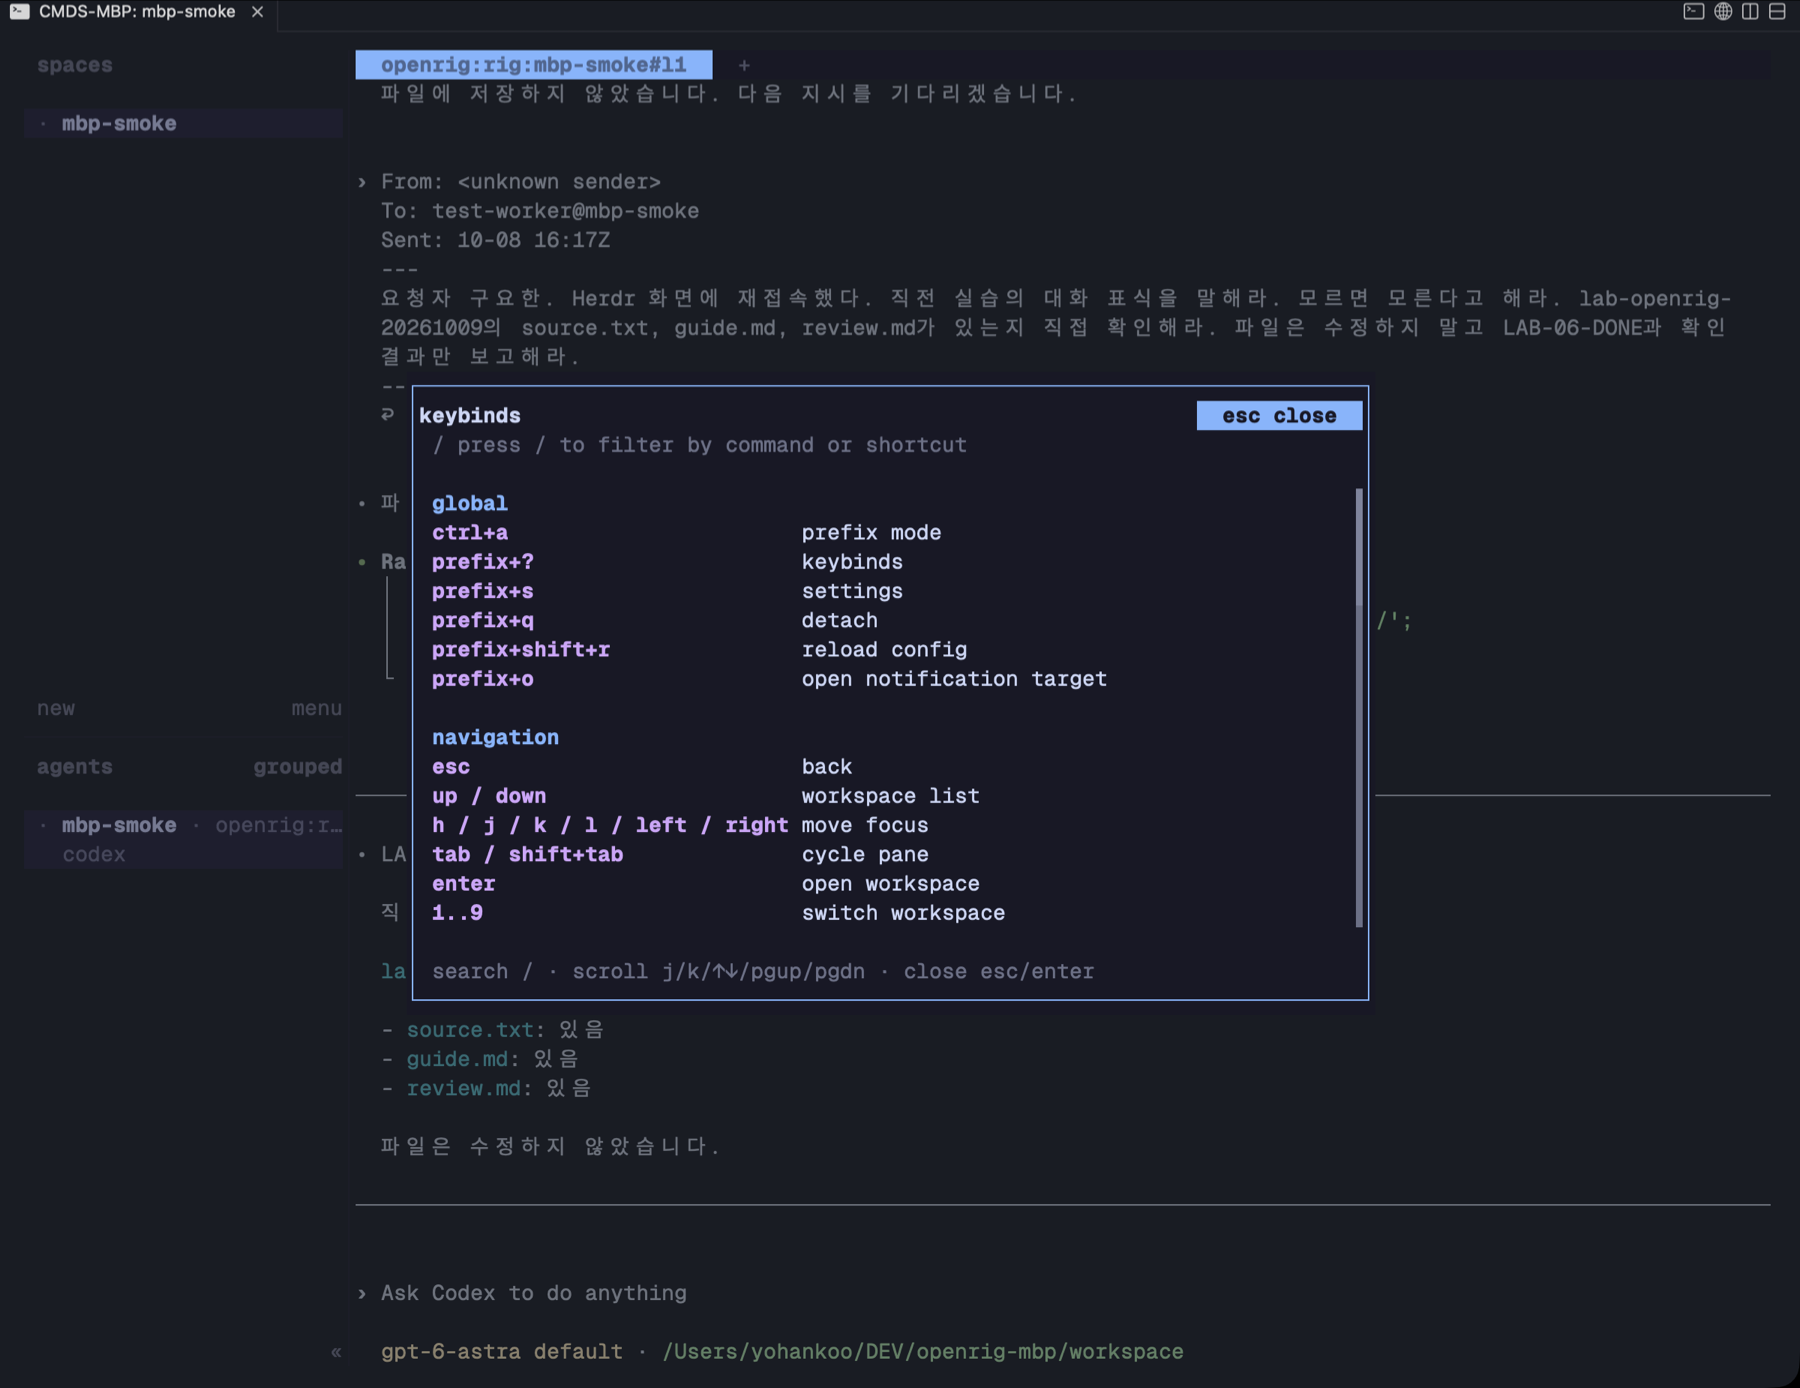Click the 'prefix+o' open notification target row
The width and height of the screenshot is (1800, 1388).
[x=890, y=679]
